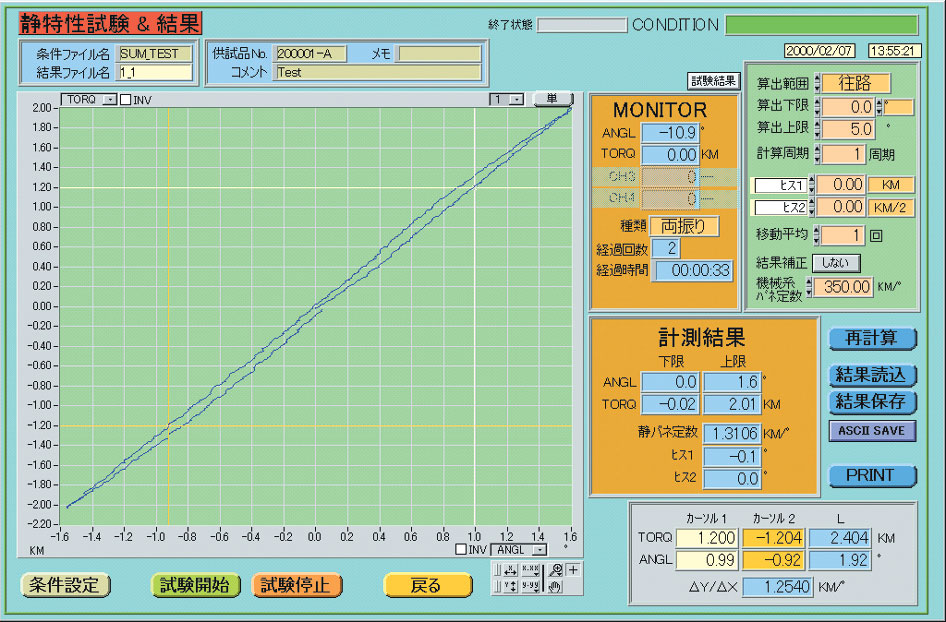Toggle the Y-axis autoscale lock switch
This screenshot has width=946, height=622.
pyautogui.click(x=497, y=586)
